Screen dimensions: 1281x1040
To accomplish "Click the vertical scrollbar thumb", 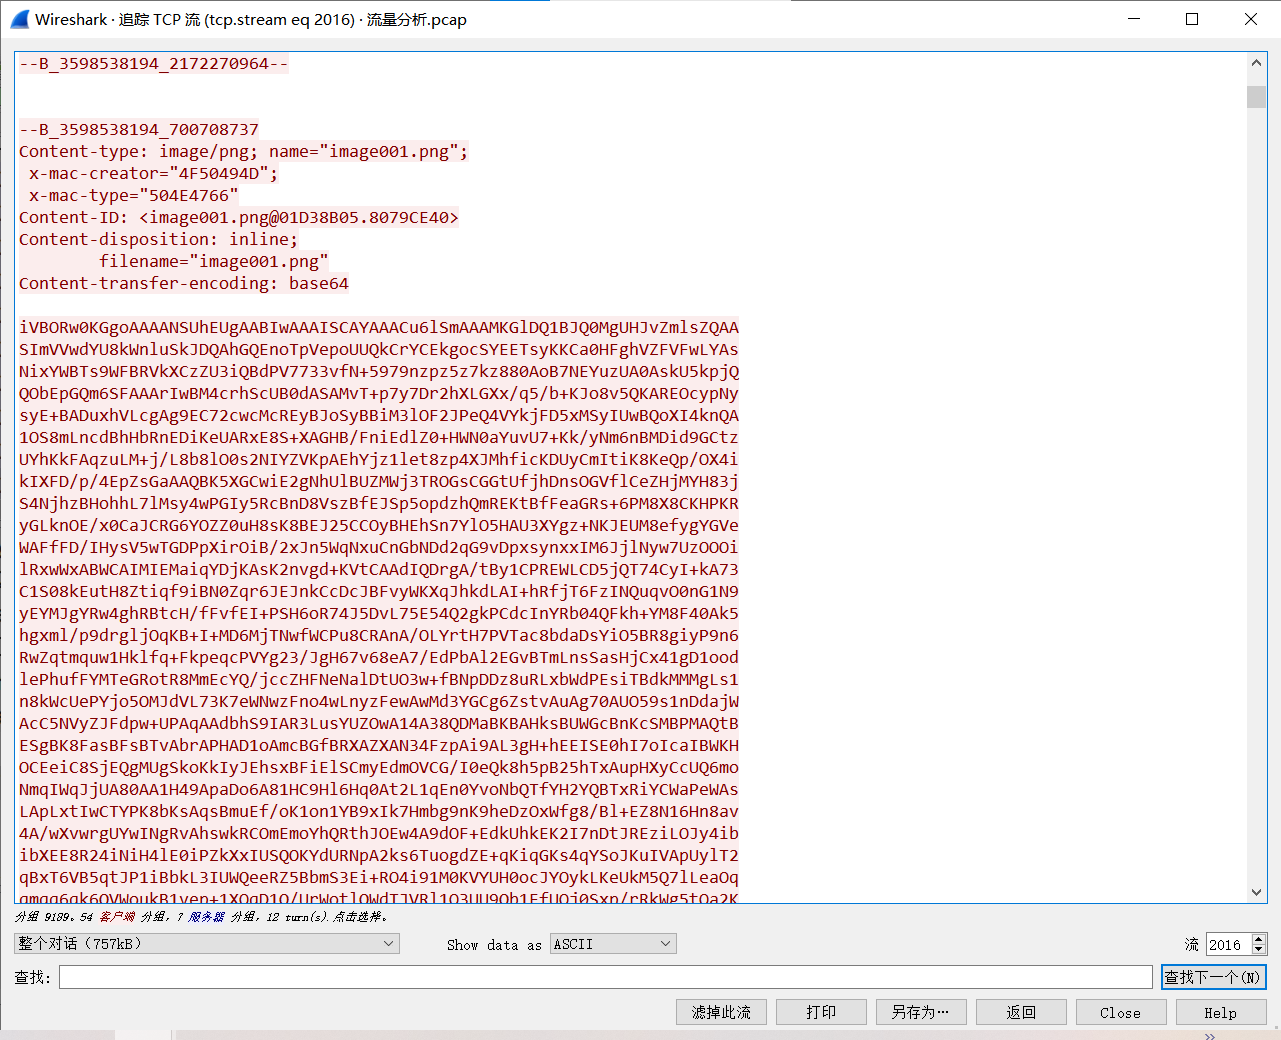I will coord(1257,97).
